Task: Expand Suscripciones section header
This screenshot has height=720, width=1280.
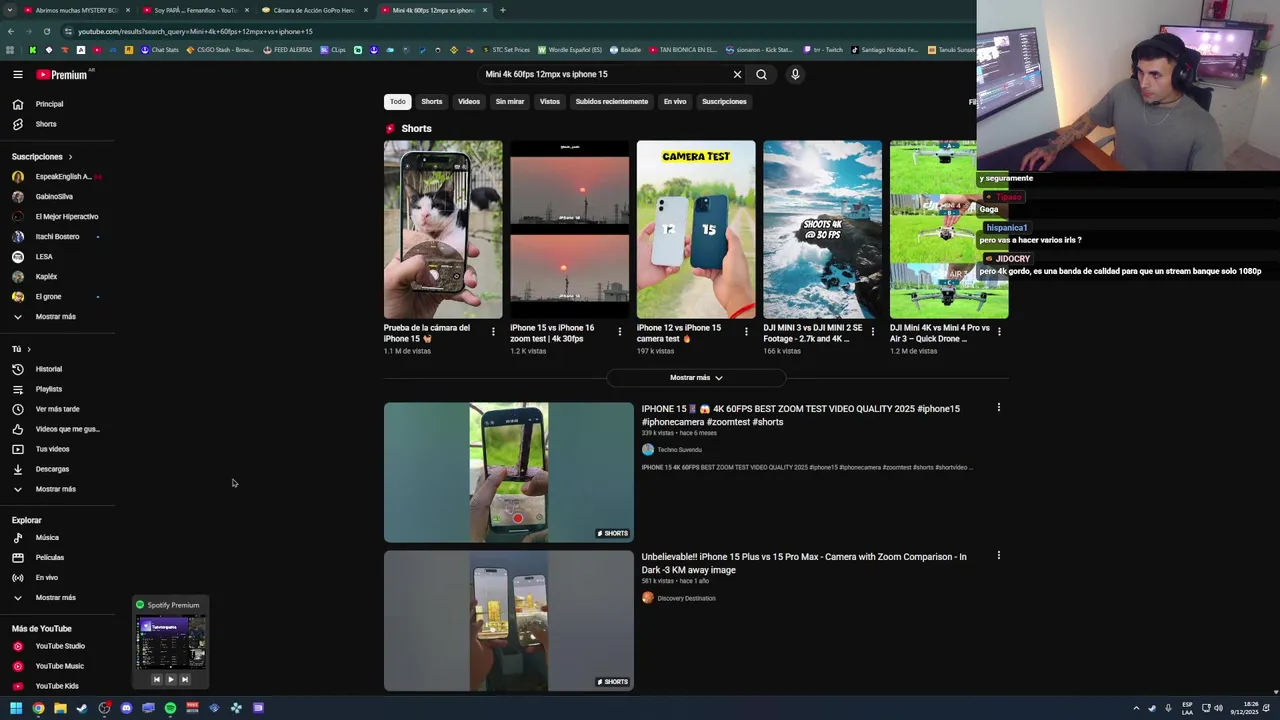Action: (x=42, y=157)
